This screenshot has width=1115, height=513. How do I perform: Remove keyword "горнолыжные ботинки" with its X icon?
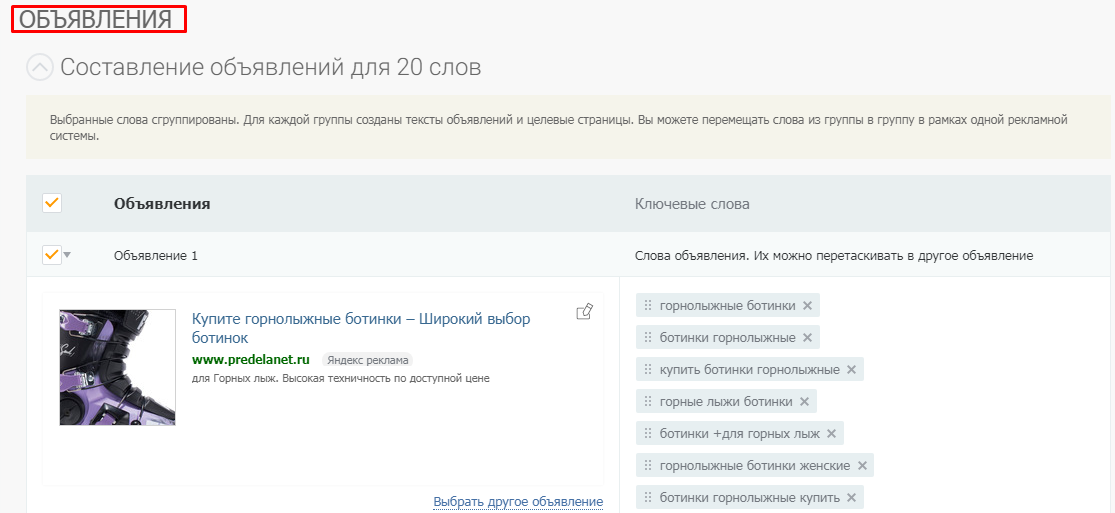tap(808, 306)
